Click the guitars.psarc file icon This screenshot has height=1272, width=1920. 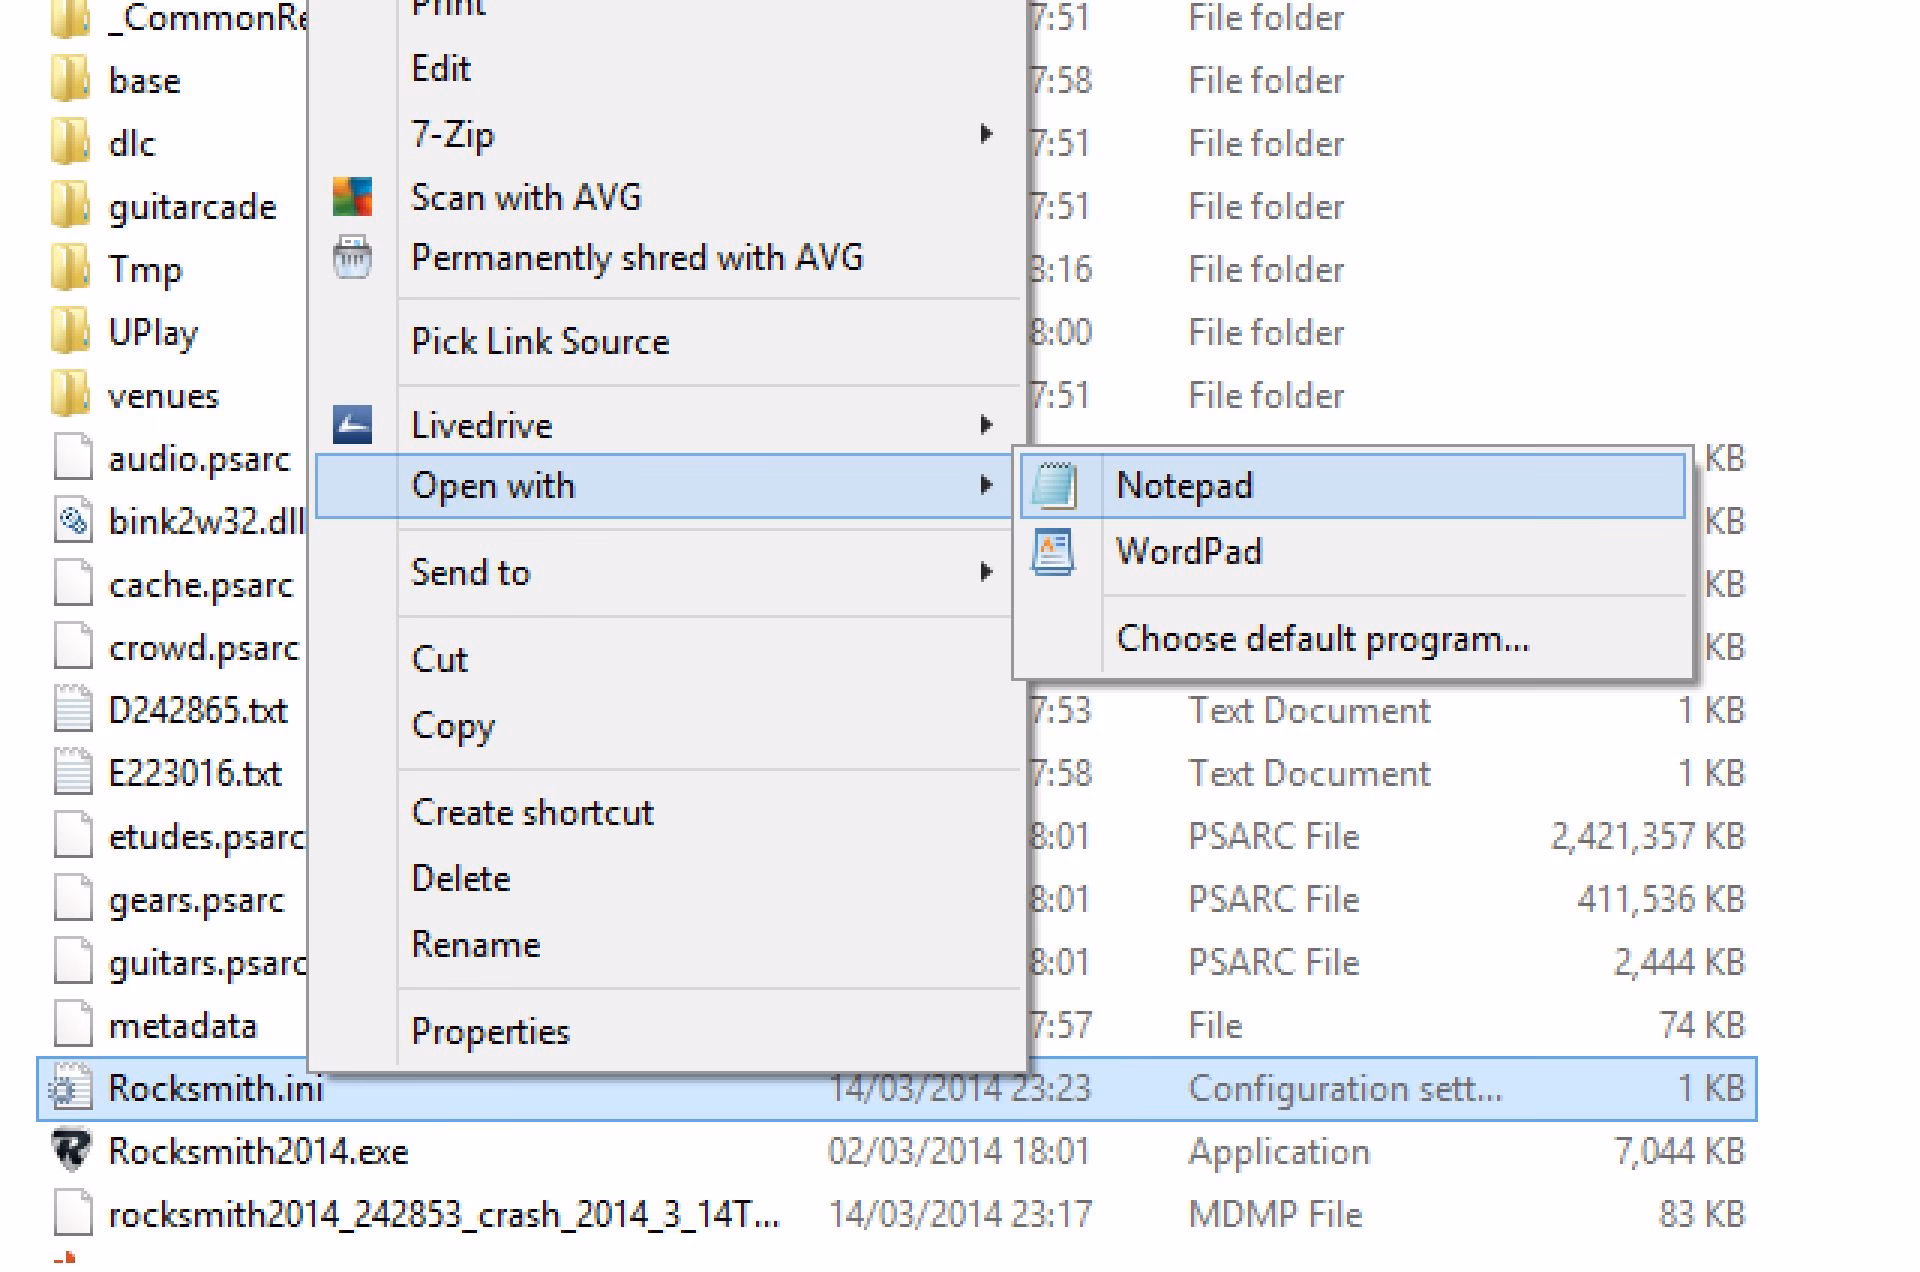click(x=72, y=962)
